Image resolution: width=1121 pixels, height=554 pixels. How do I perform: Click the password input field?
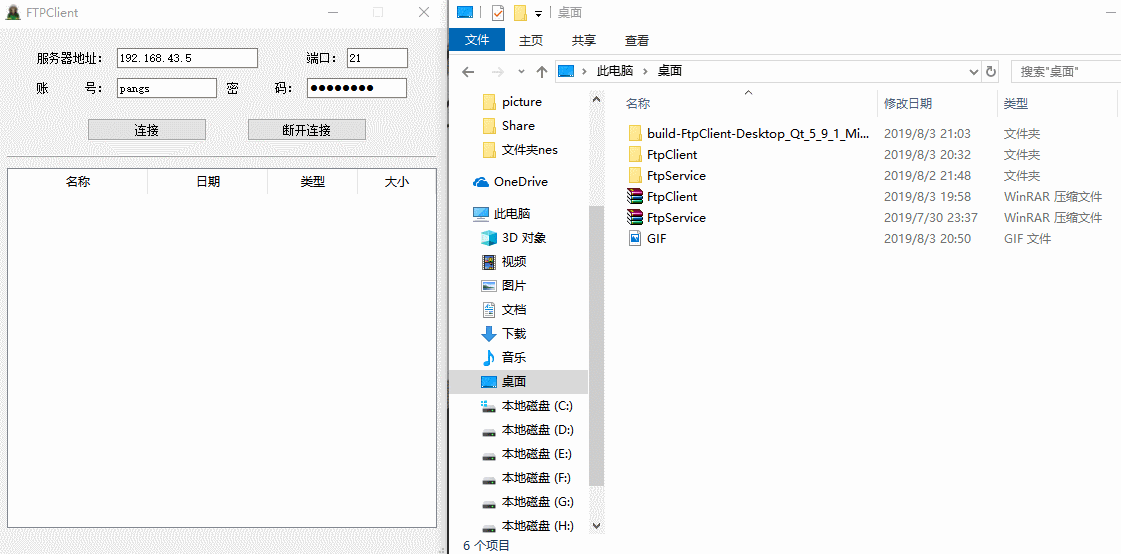(x=357, y=88)
